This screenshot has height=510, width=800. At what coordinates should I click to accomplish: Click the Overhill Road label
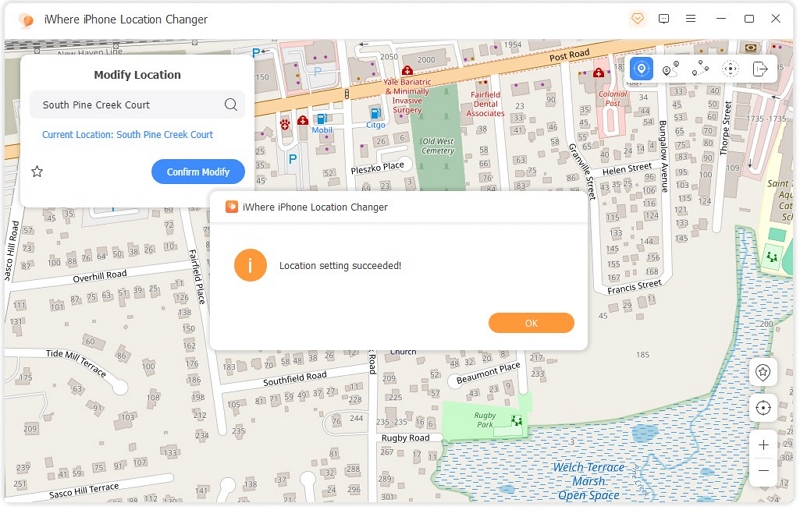[x=99, y=276]
